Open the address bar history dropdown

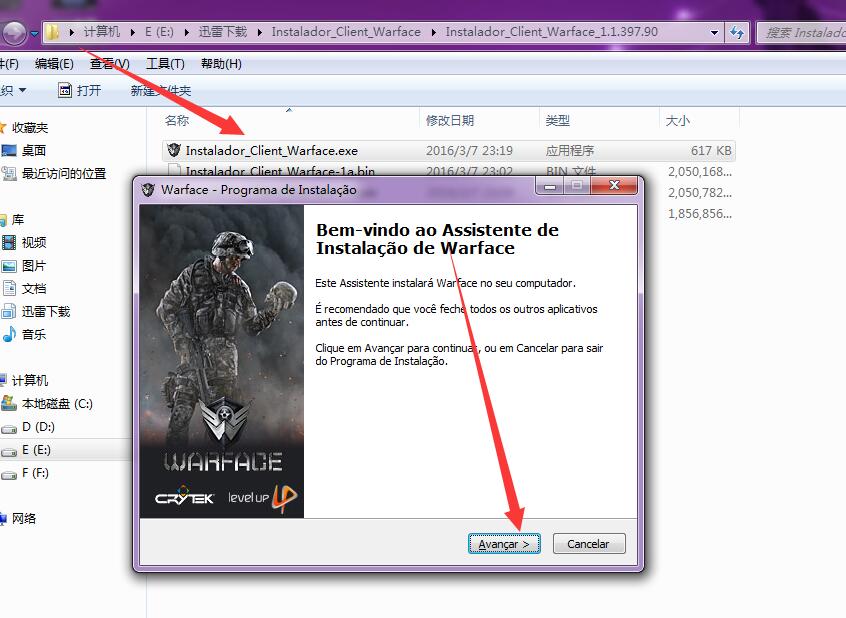[x=714, y=32]
